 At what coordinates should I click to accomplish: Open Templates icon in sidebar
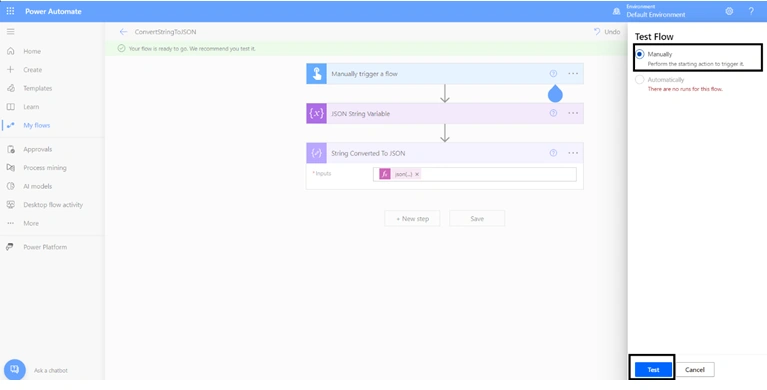tap(10, 88)
